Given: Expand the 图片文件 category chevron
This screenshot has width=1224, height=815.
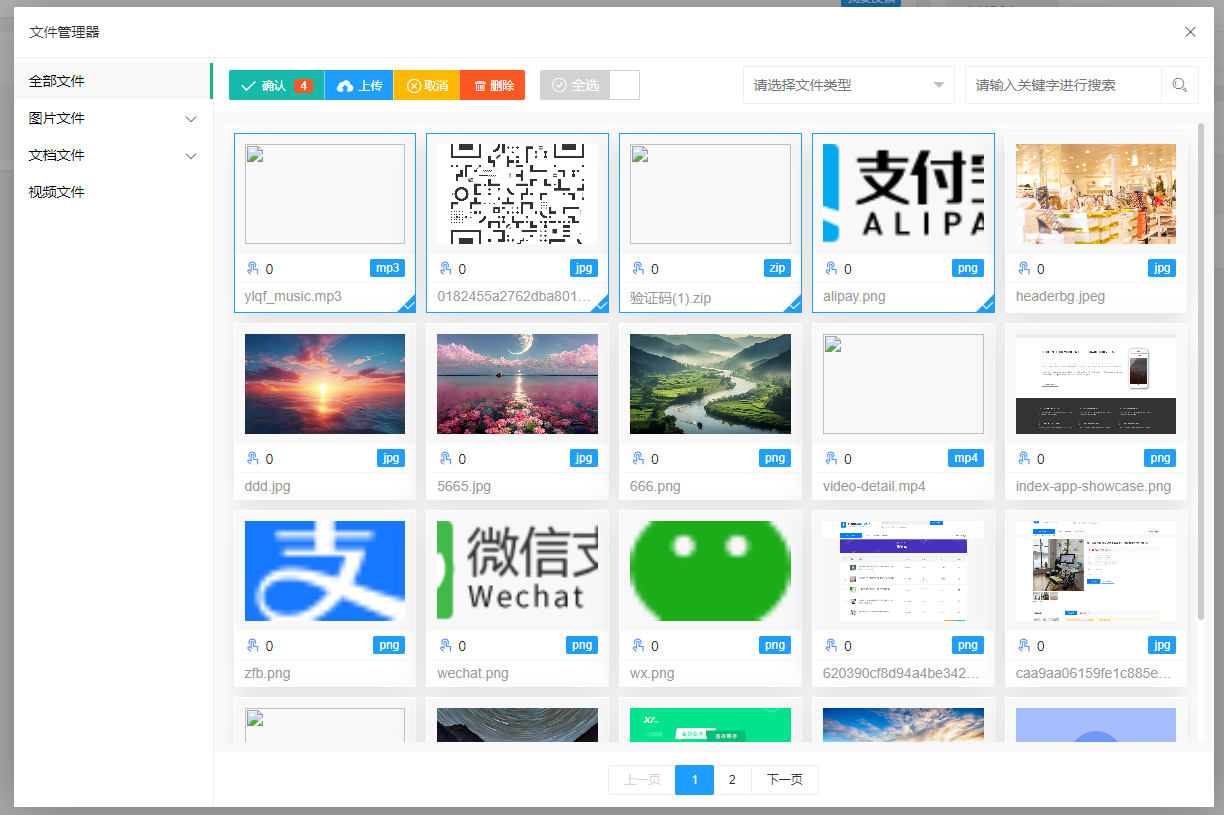Looking at the screenshot, I should point(192,119).
